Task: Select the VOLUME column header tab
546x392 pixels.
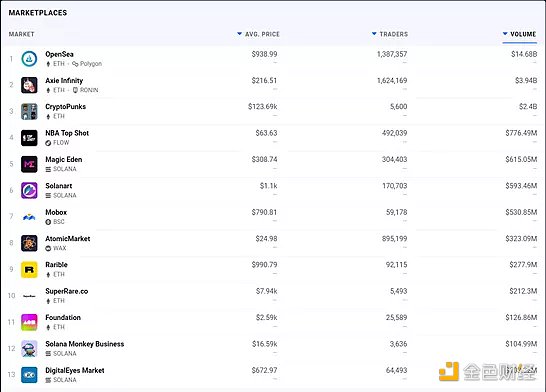Action: pos(520,34)
